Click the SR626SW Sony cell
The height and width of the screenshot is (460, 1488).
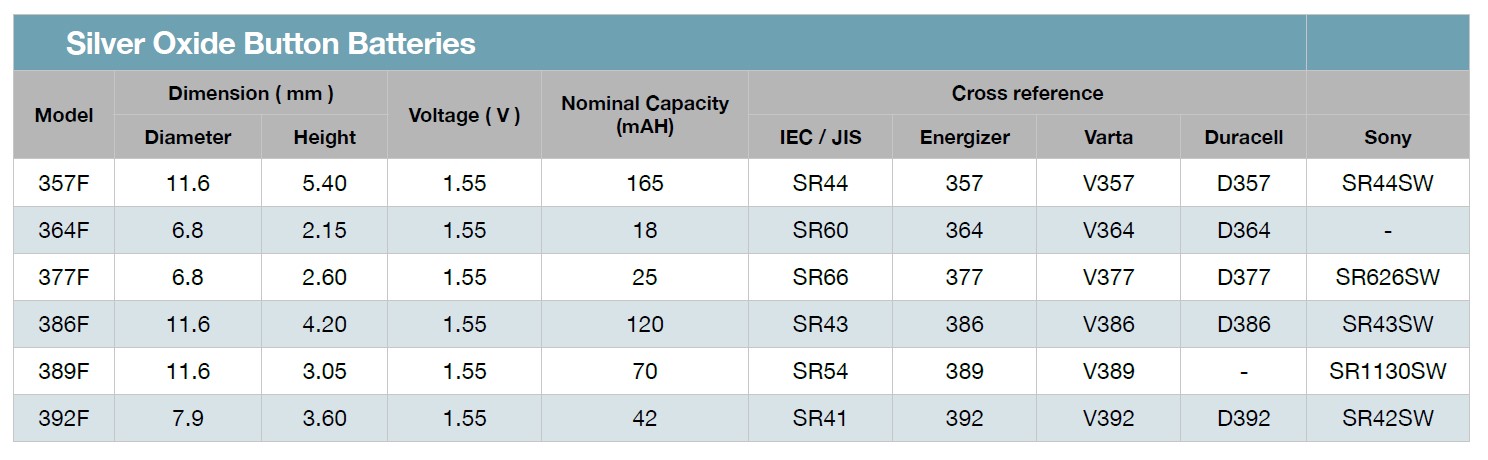(1387, 277)
